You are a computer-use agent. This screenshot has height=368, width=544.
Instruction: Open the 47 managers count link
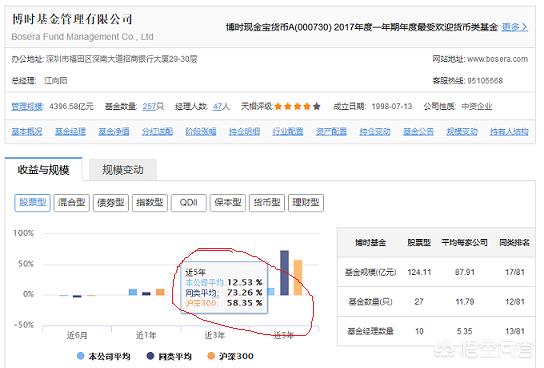217,106
